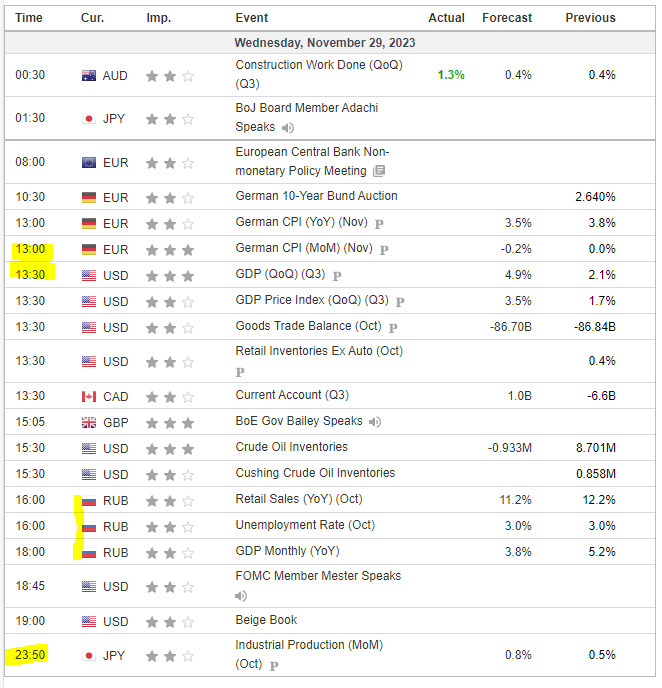Viewport: 662px width, 688px height.
Task: Click the UK flag icon beside GBP
Action: pyautogui.click(x=89, y=422)
